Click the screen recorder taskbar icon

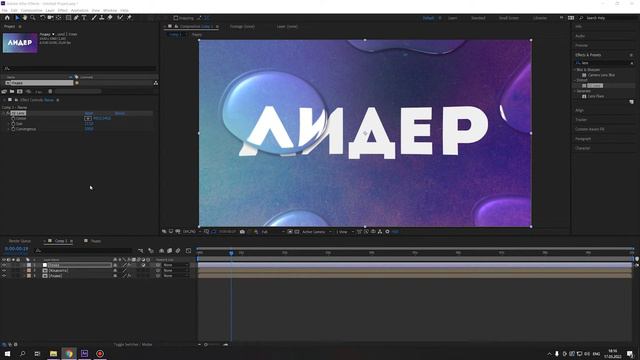point(100,353)
